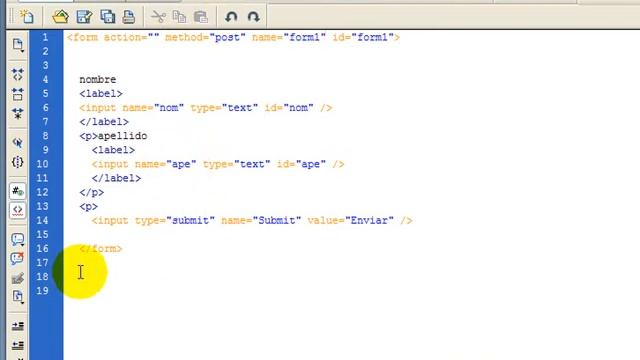Click '<p>apellido' on line 8
The image size is (640, 360).
(x=113, y=136)
